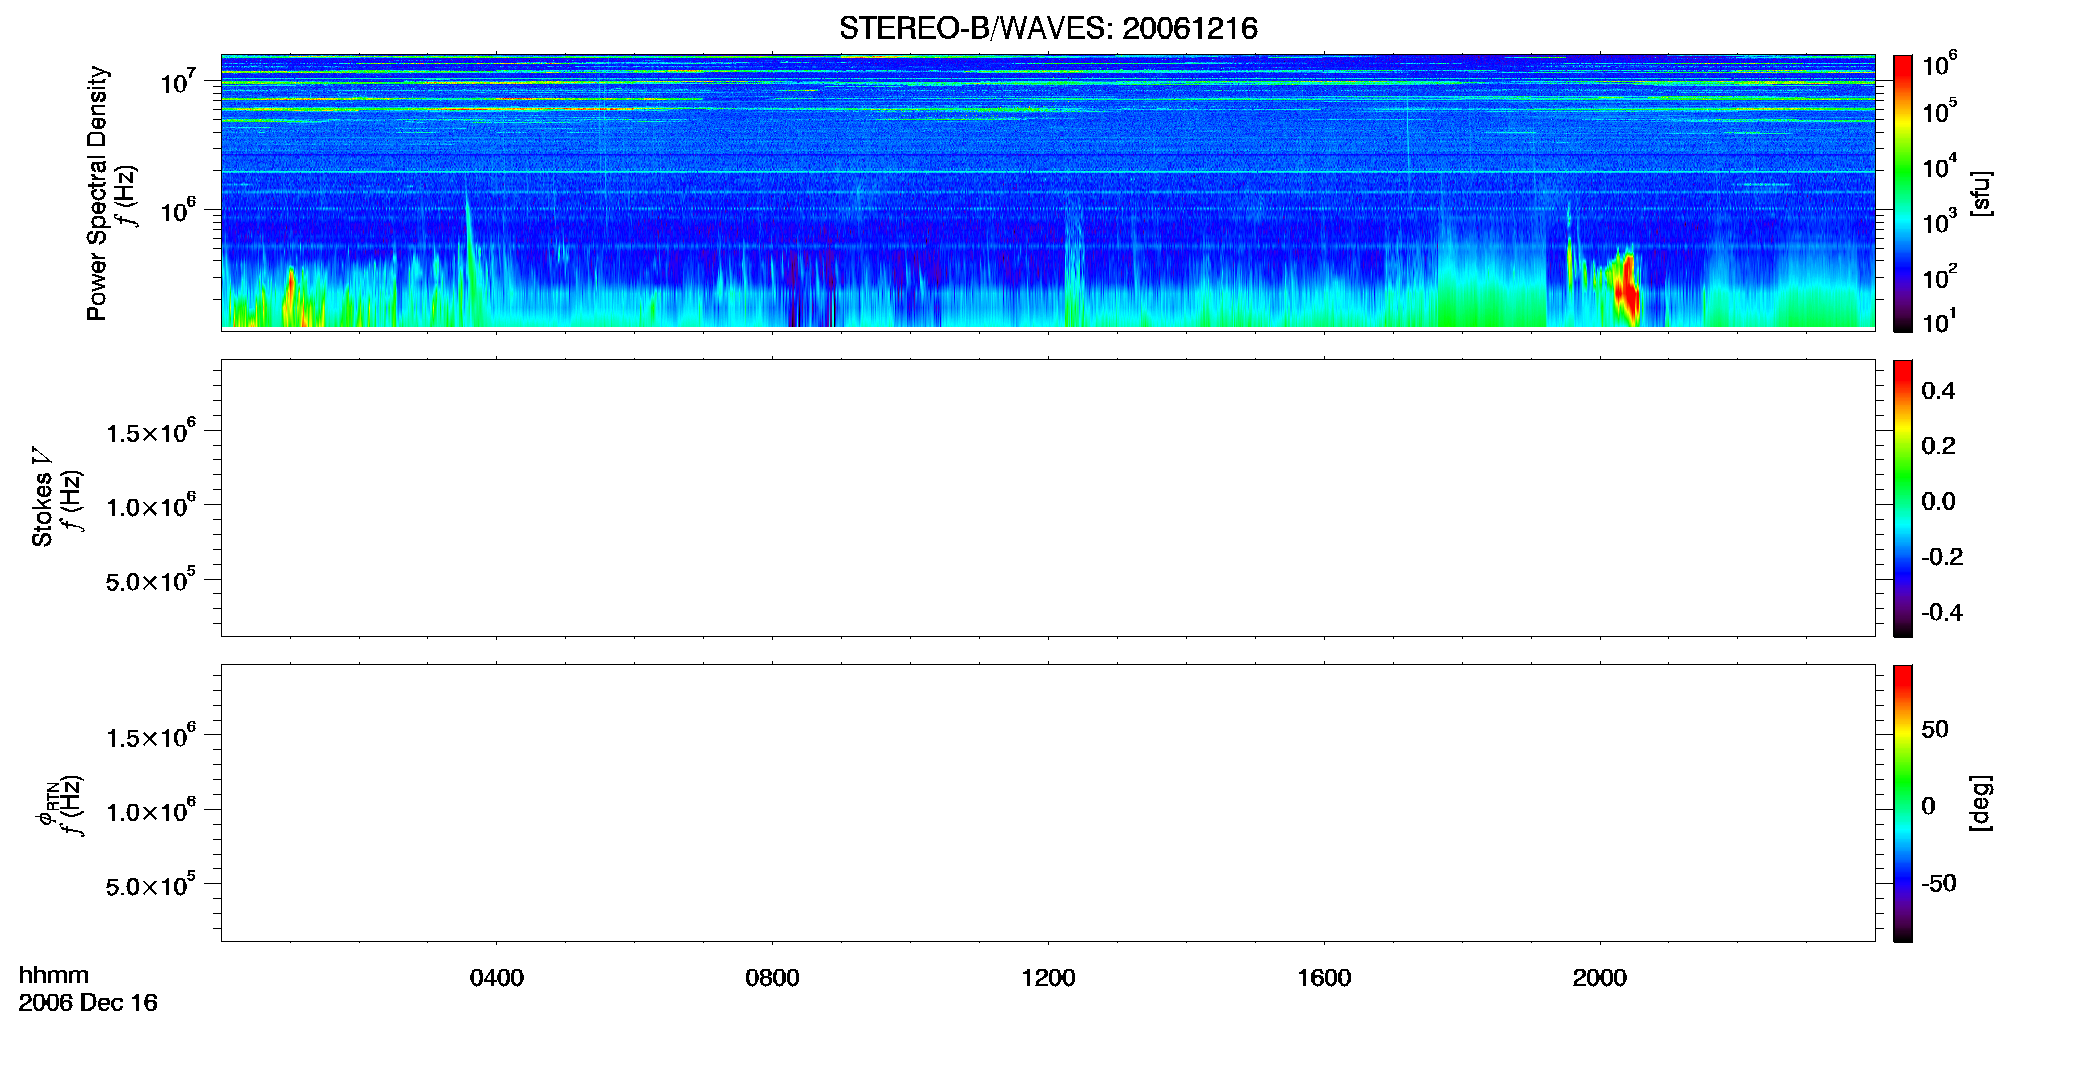
Task: Click the phi RTN degrees color bar
Action: pos(1902,803)
